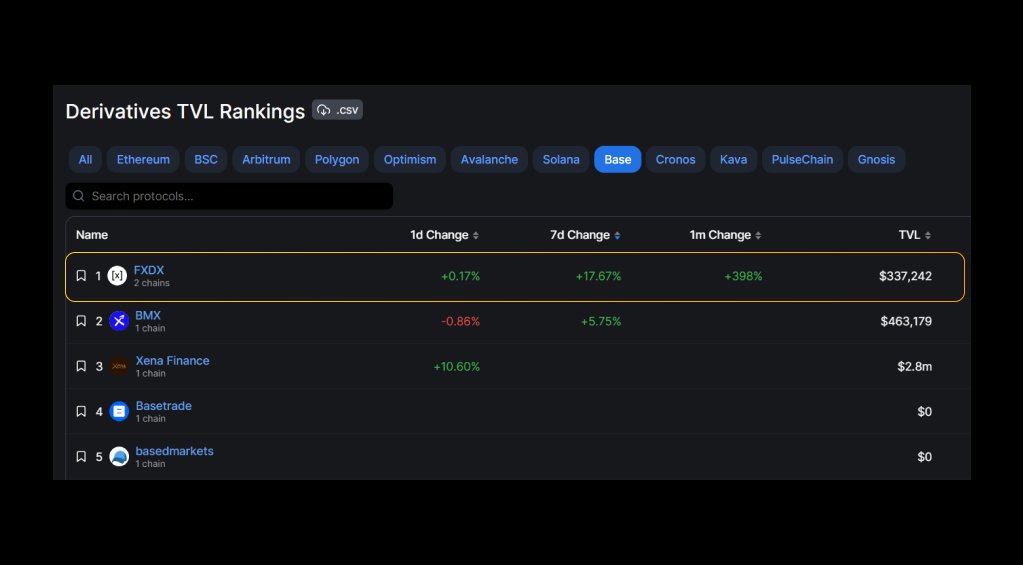Choose the Solana chain filter

pos(561,159)
